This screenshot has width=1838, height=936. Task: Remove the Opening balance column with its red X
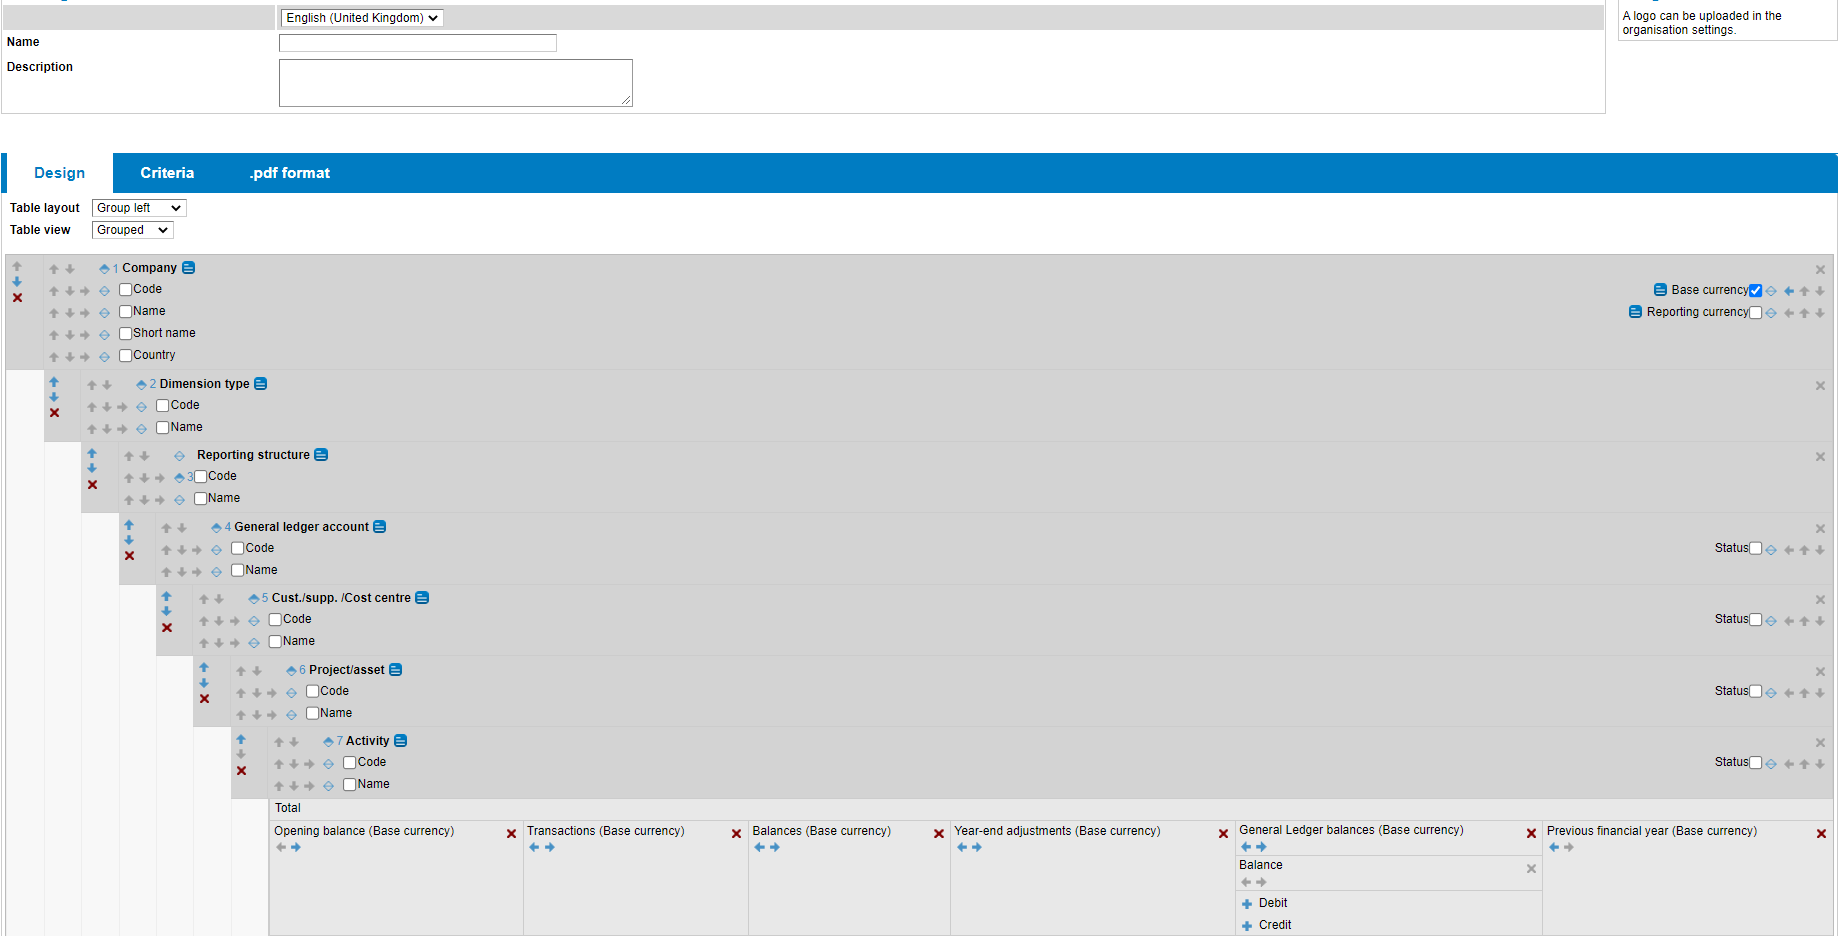(511, 834)
